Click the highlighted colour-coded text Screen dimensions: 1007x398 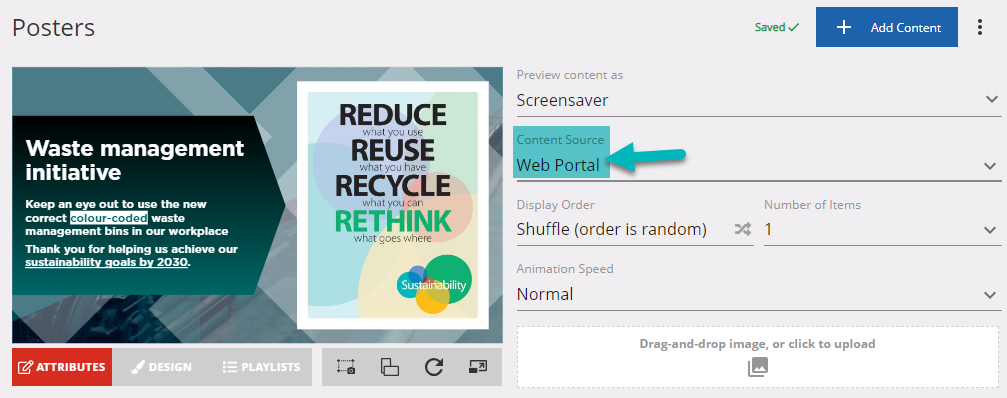click(x=109, y=218)
